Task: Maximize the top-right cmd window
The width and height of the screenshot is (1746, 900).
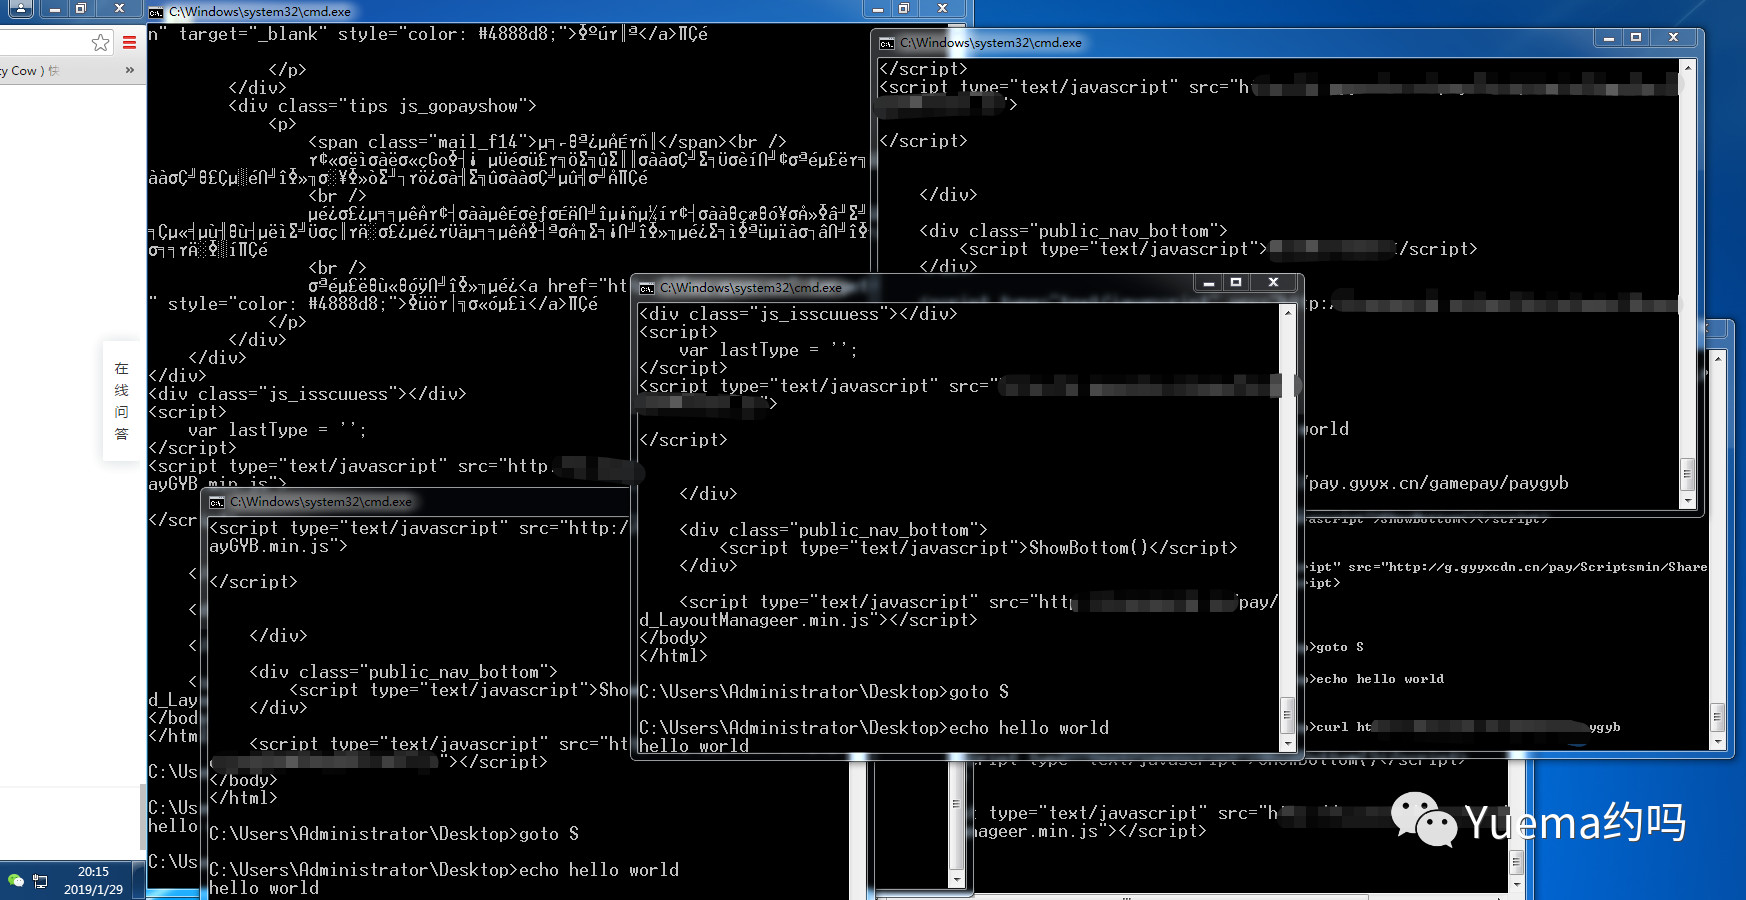Action: click(x=1636, y=38)
